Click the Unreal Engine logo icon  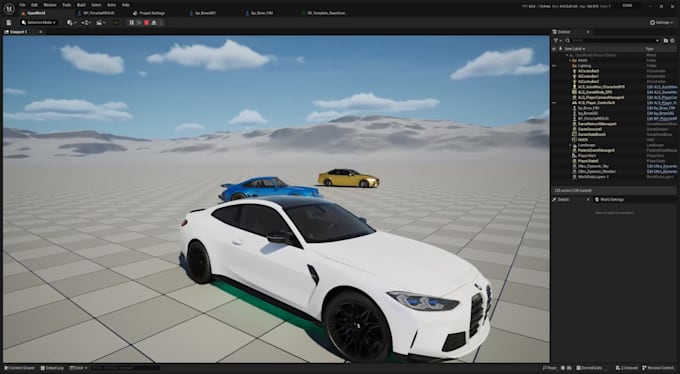click(x=9, y=9)
